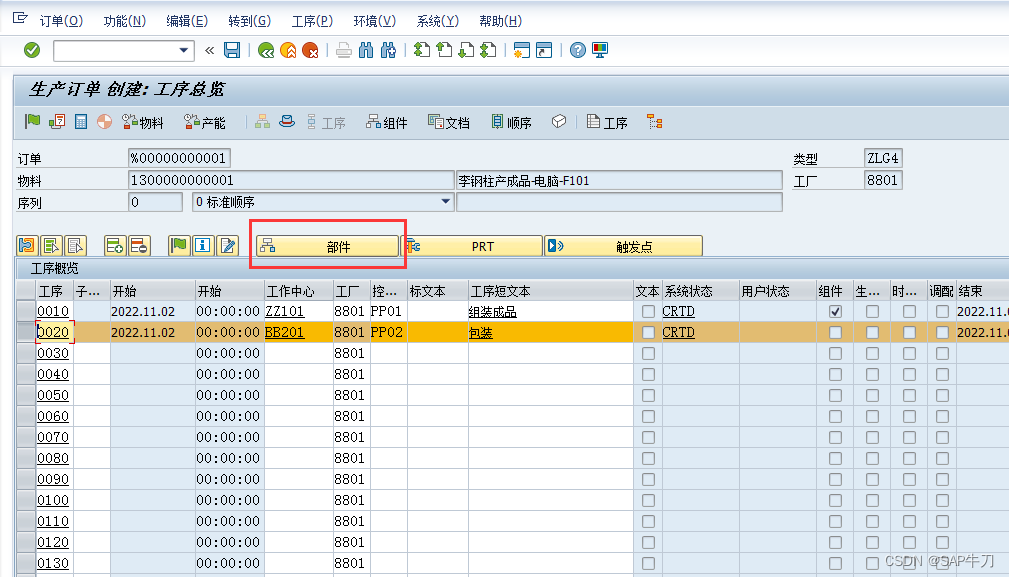Click the Last Page icon
This screenshot has height=577, width=1009.
(488, 50)
